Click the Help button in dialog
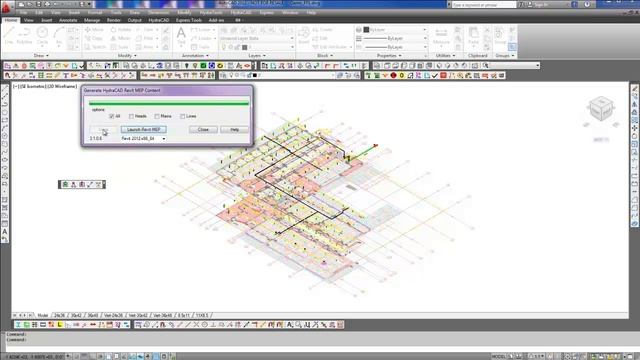 click(x=234, y=129)
